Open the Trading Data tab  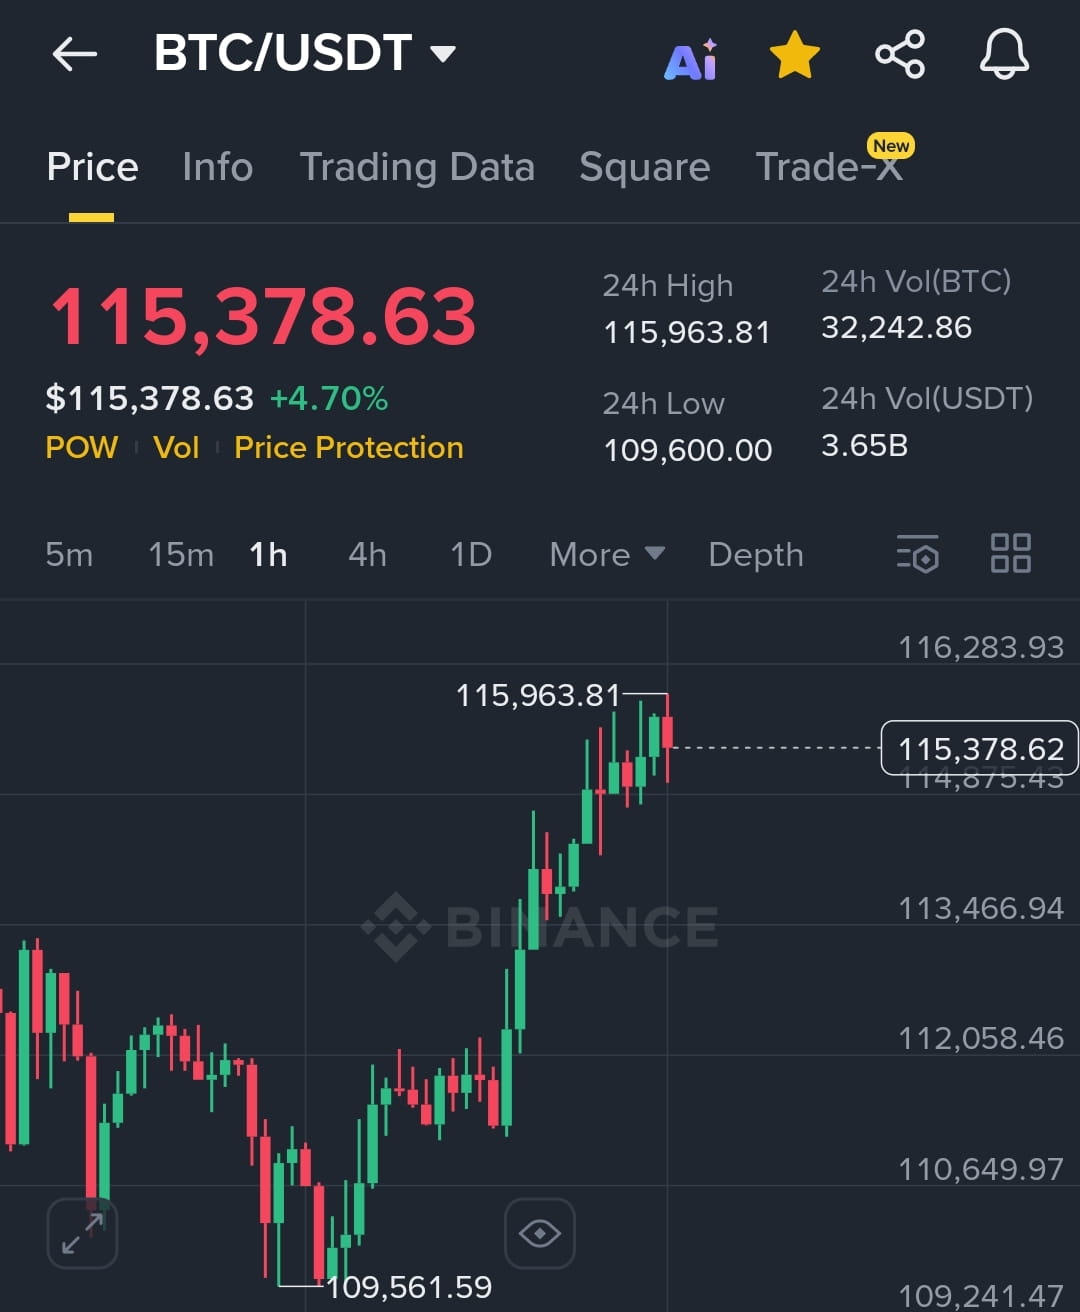pyautogui.click(x=417, y=167)
